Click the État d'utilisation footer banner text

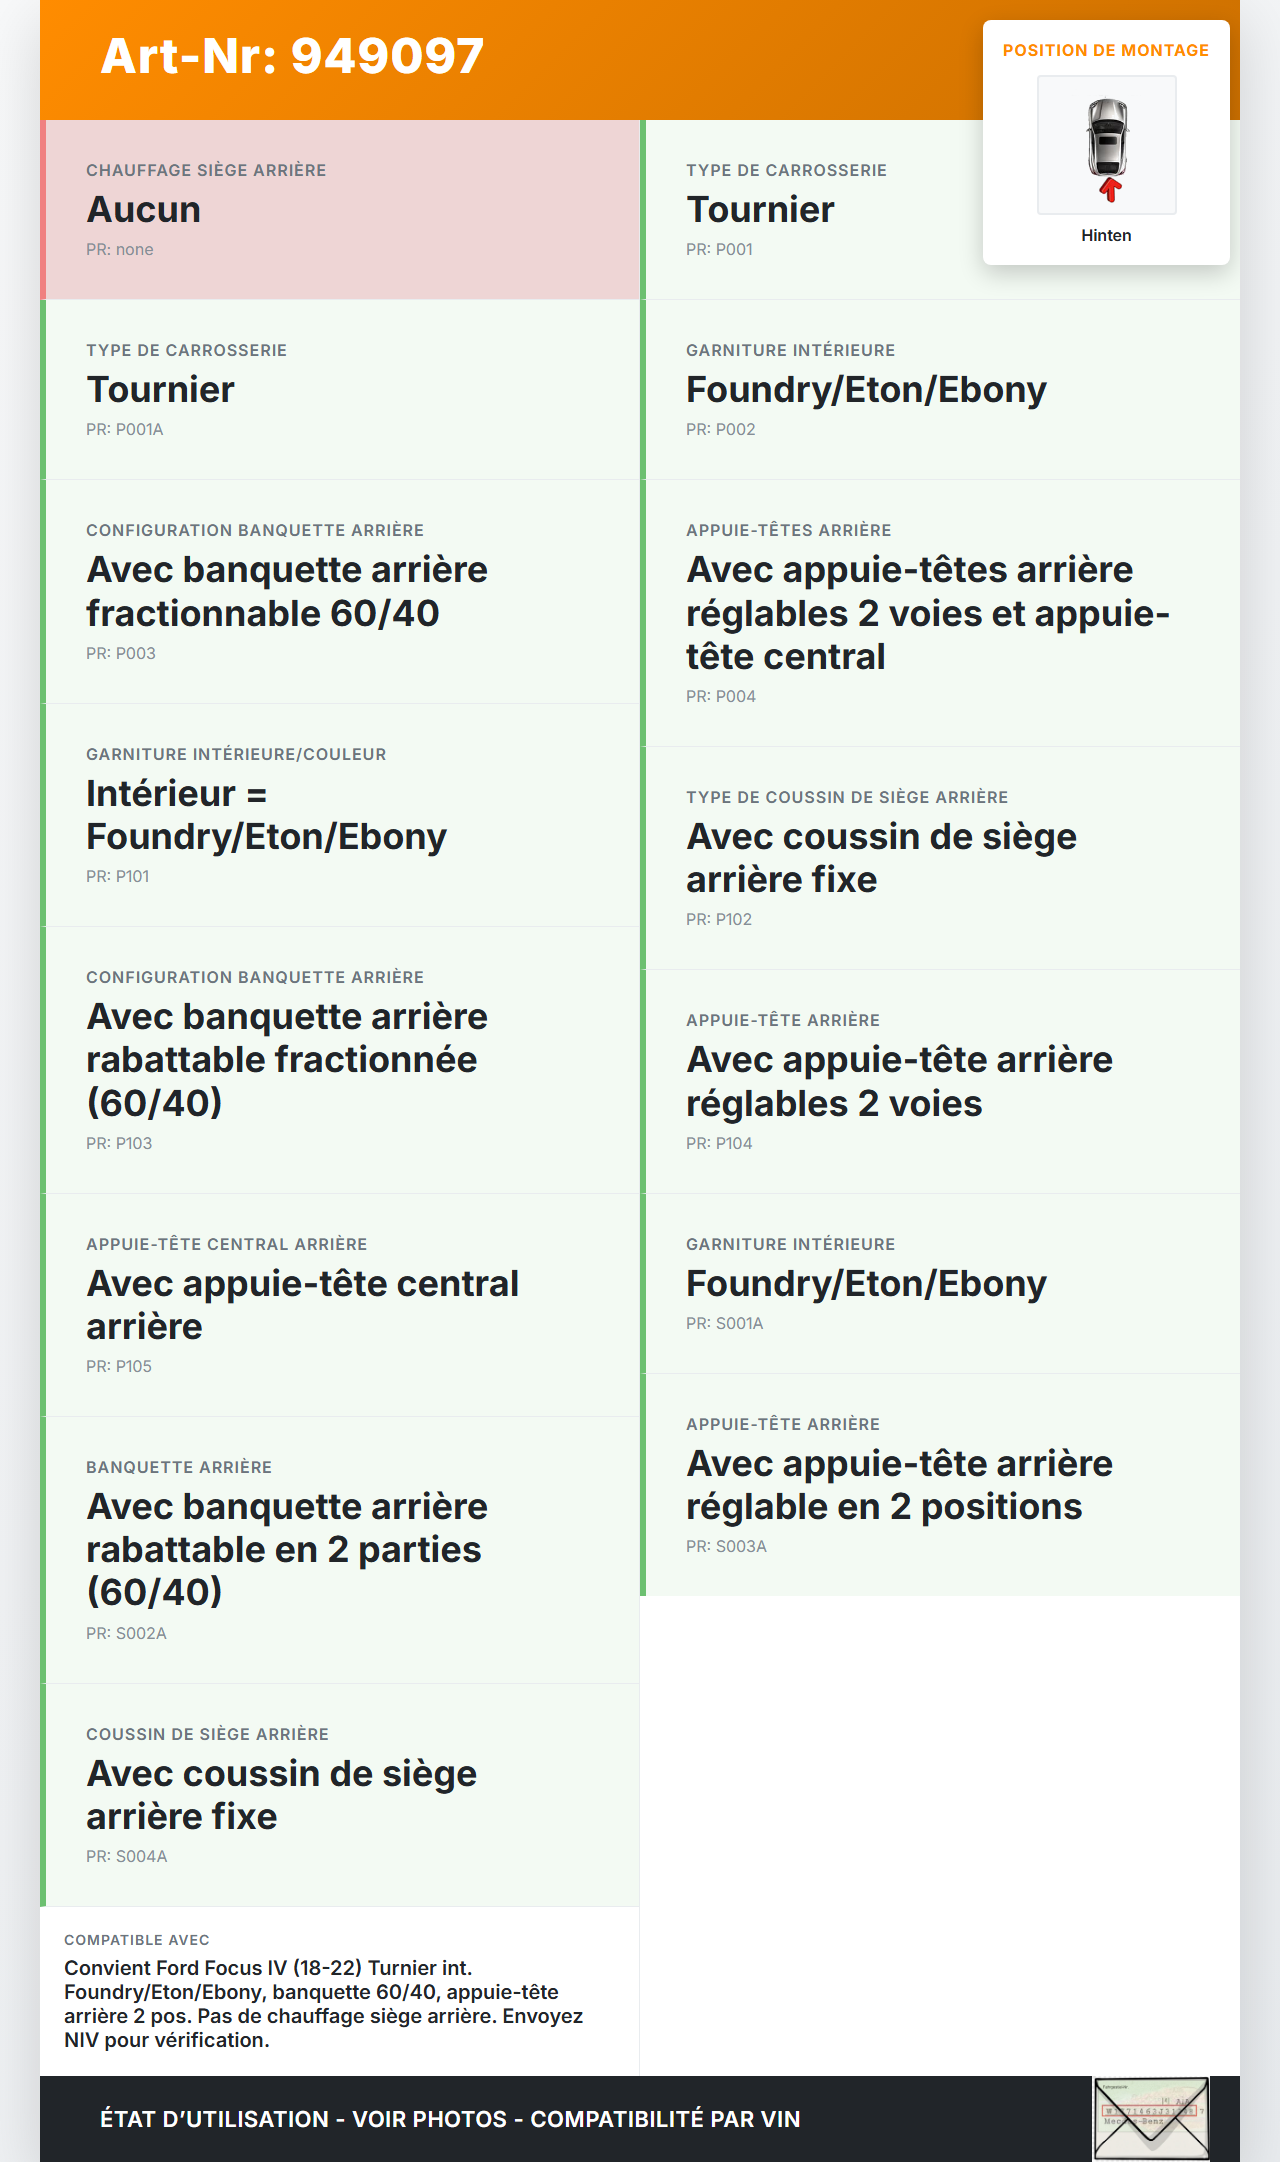(x=450, y=2119)
